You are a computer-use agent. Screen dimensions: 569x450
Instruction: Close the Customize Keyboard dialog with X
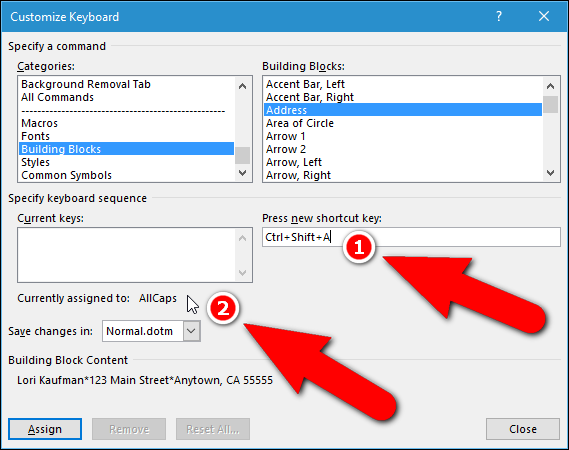pos(544,16)
